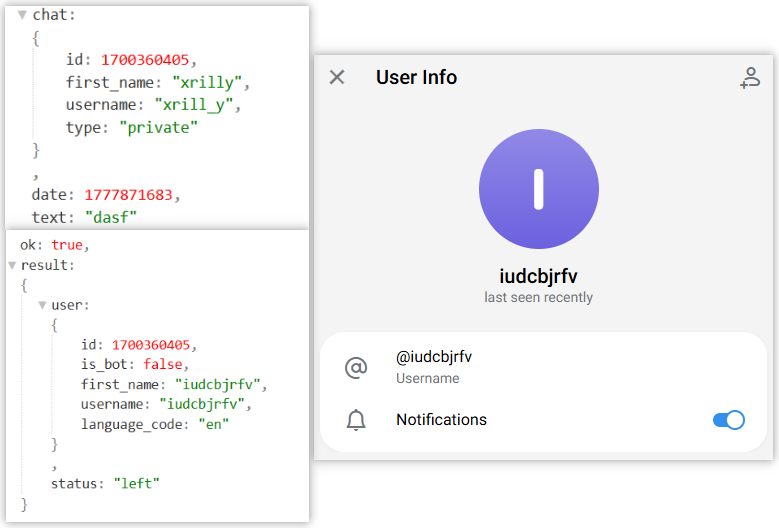Select status value "left"

point(137,483)
